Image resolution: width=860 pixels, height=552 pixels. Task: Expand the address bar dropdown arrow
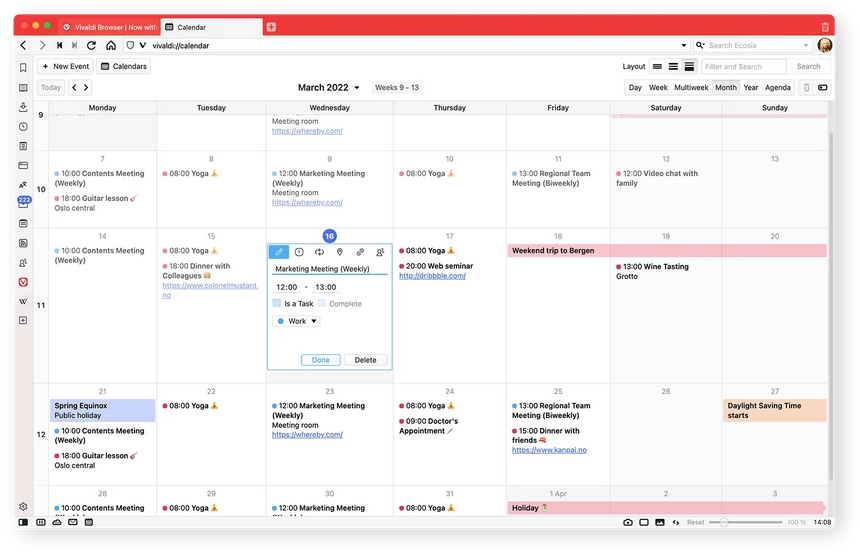(683, 46)
